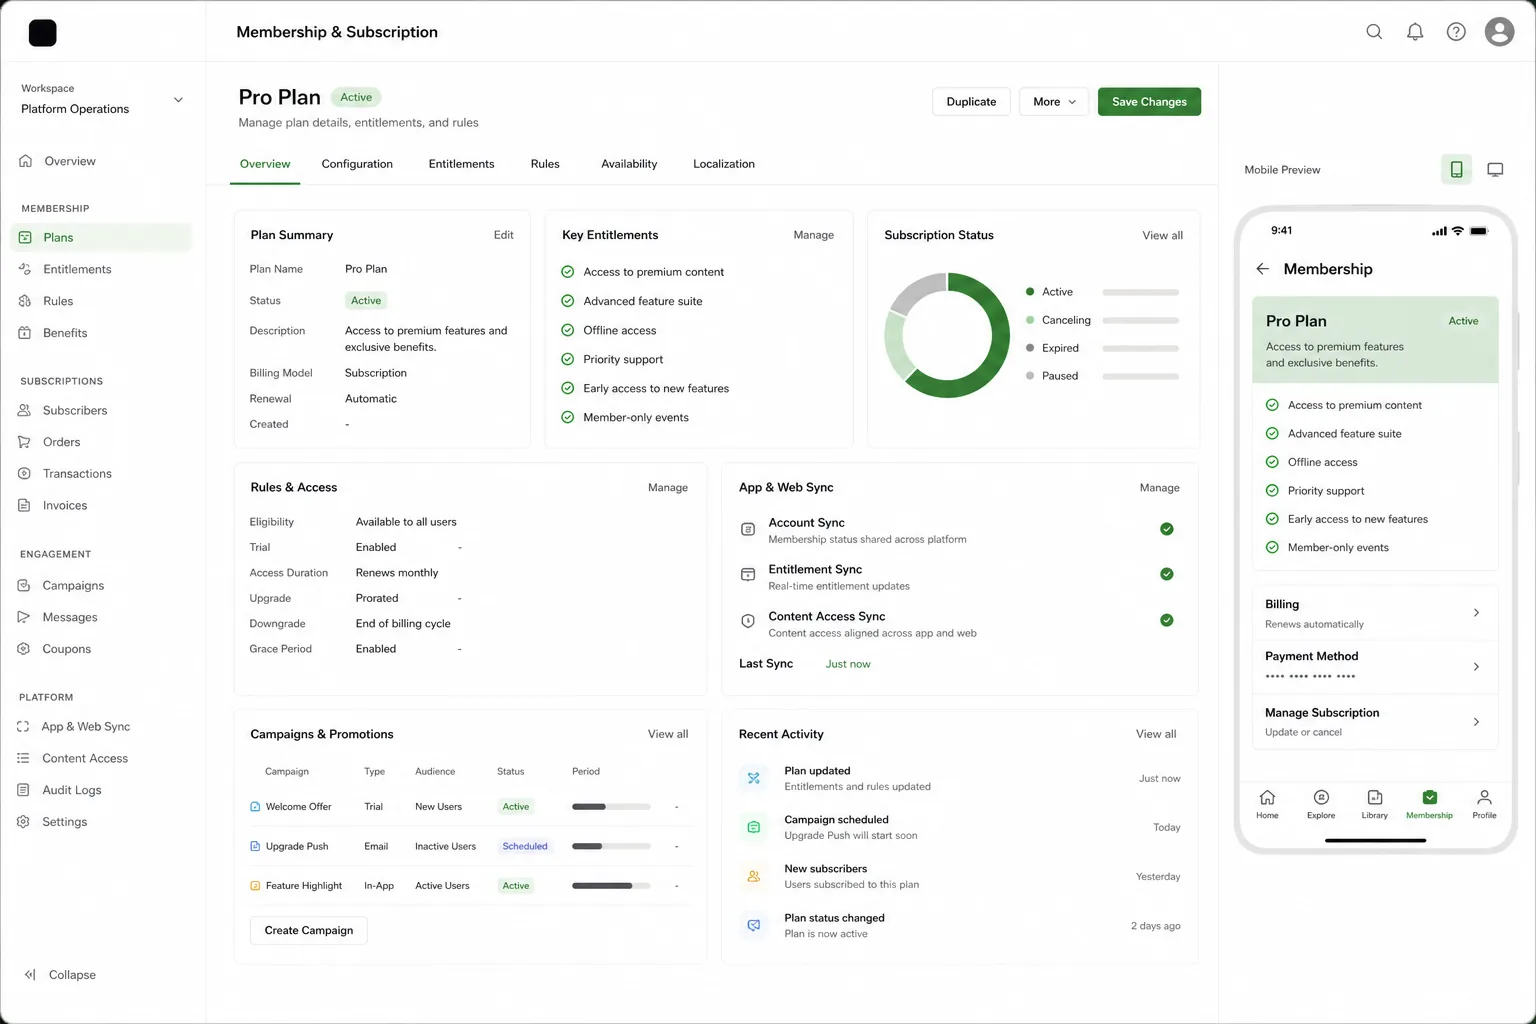This screenshot has width=1536, height=1024.
Task: Click Manage in Rules & Access
Action: [667, 488]
